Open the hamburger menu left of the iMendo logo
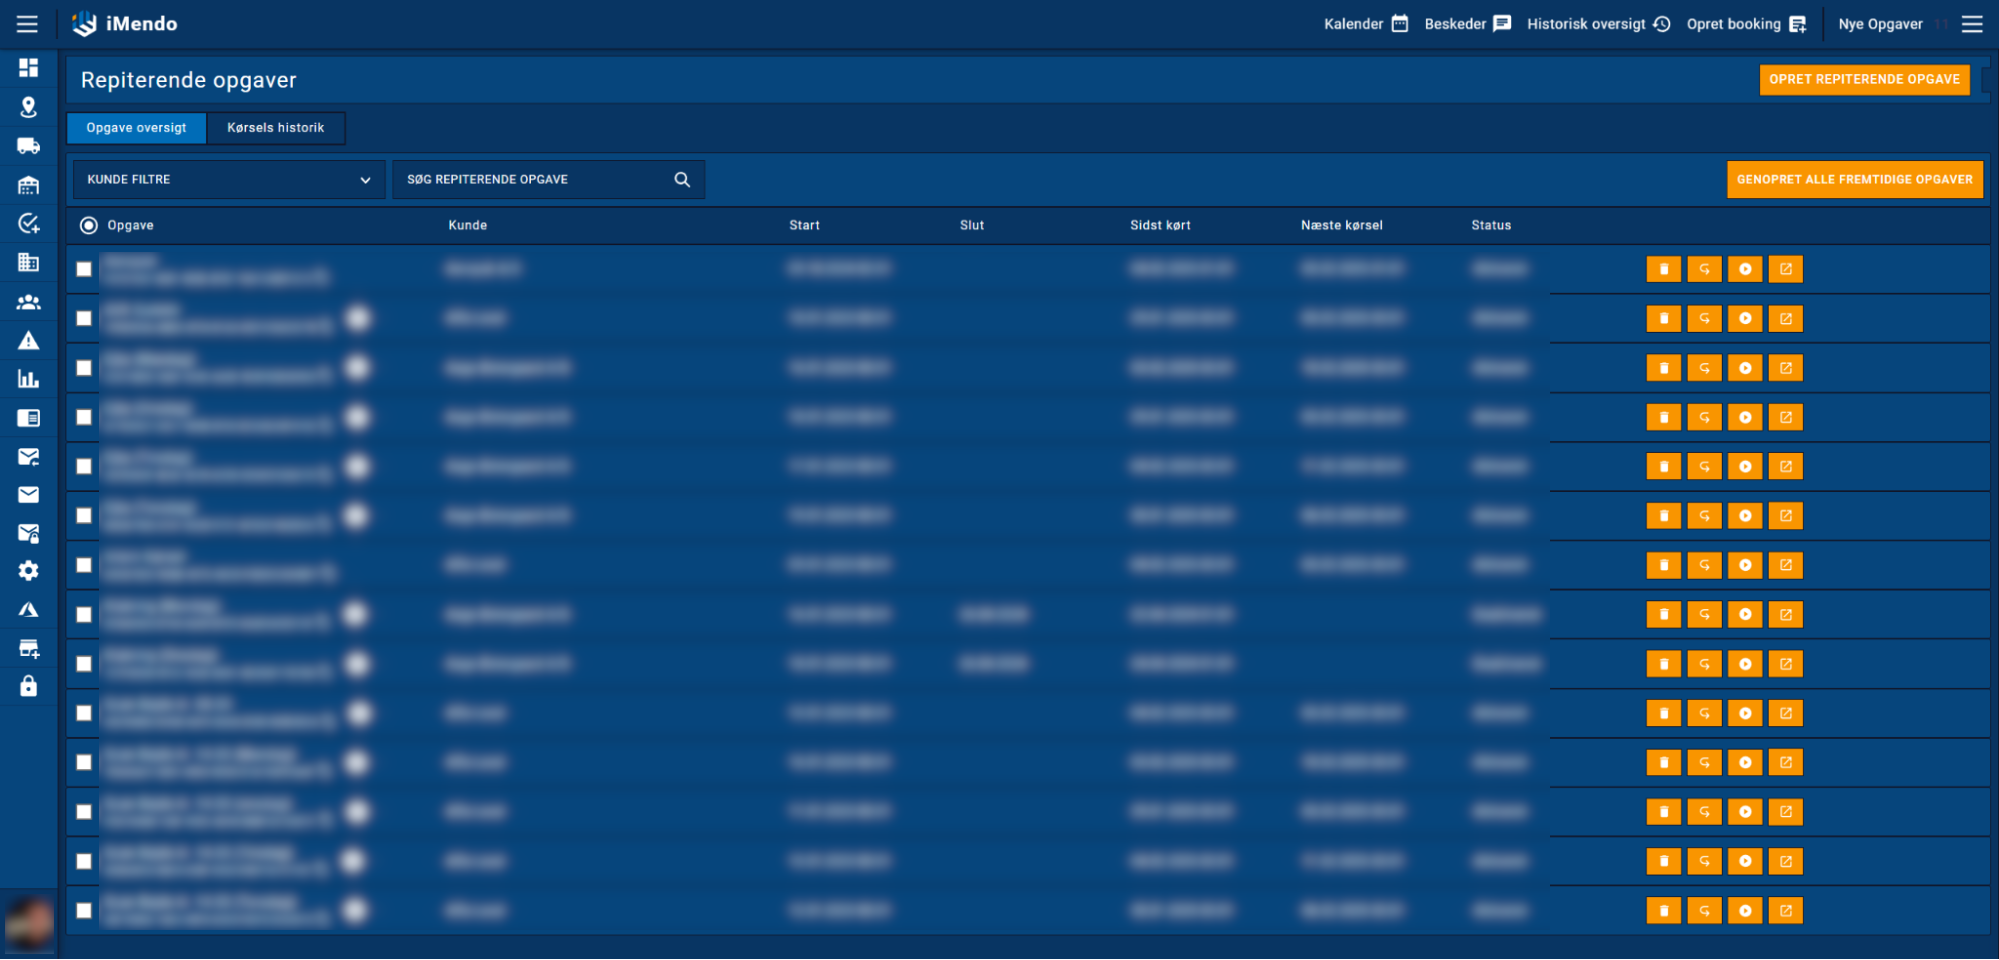 pos(27,24)
